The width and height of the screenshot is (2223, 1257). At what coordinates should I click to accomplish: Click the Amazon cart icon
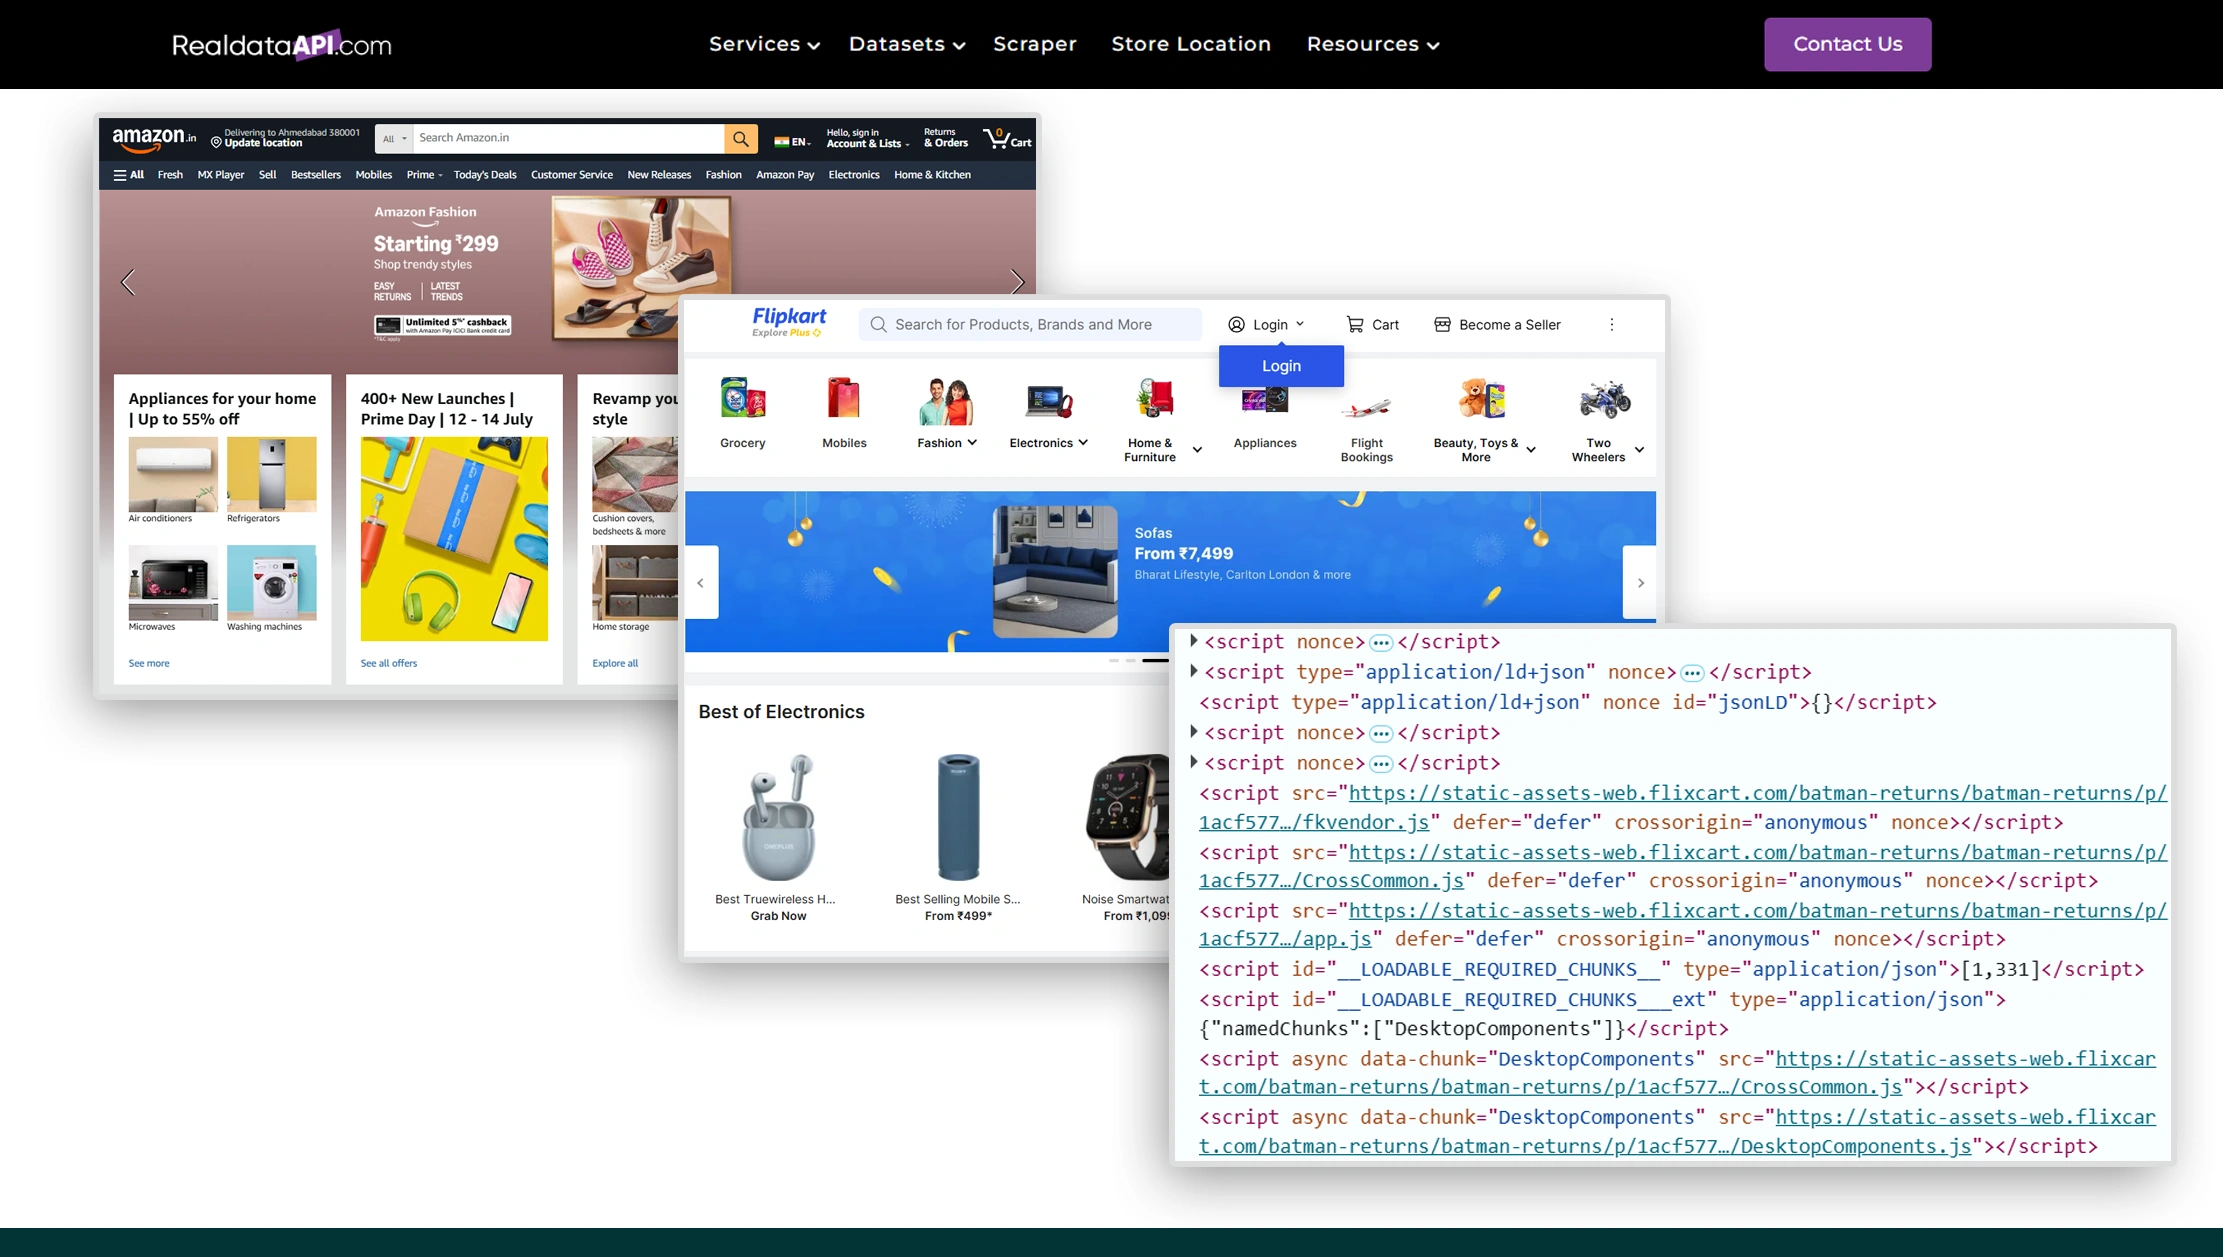pyautogui.click(x=997, y=138)
